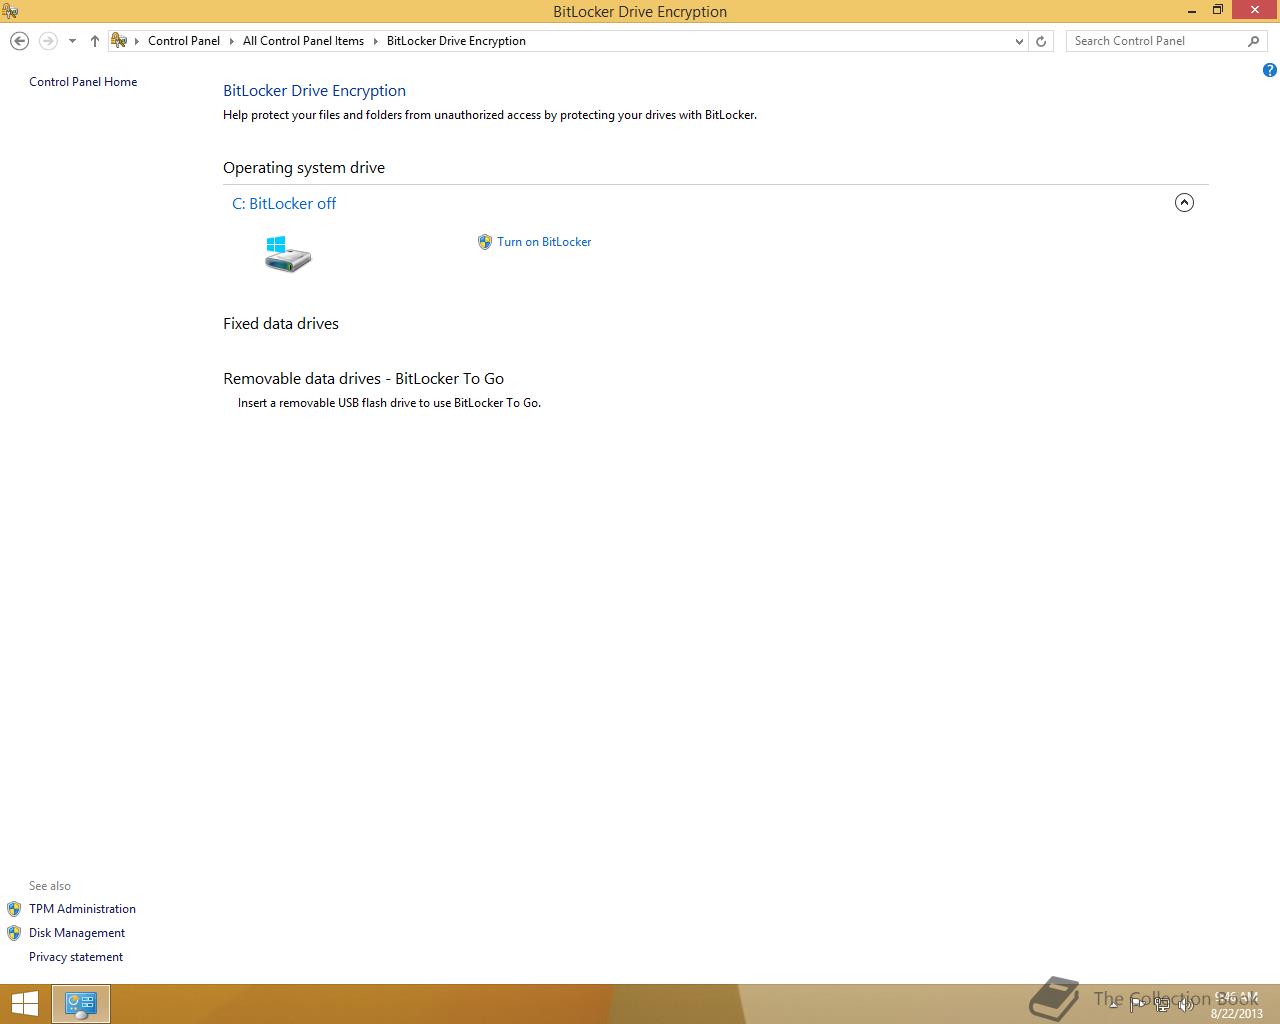This screenshot has width=1280, height=1024.
Task: Click the Control Panel icon in the address bar
Action: (120, 41)
